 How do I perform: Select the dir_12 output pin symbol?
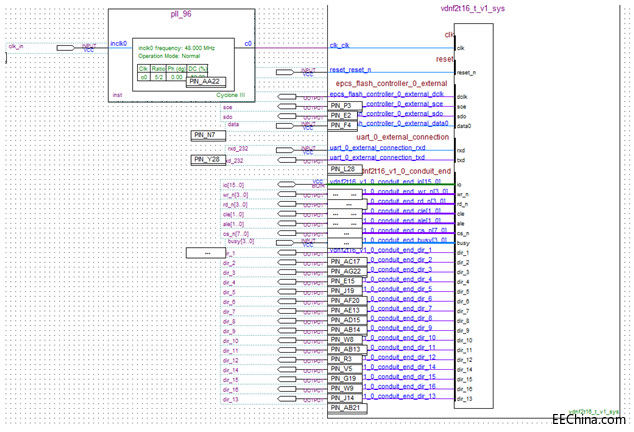(x=287, y=360)
